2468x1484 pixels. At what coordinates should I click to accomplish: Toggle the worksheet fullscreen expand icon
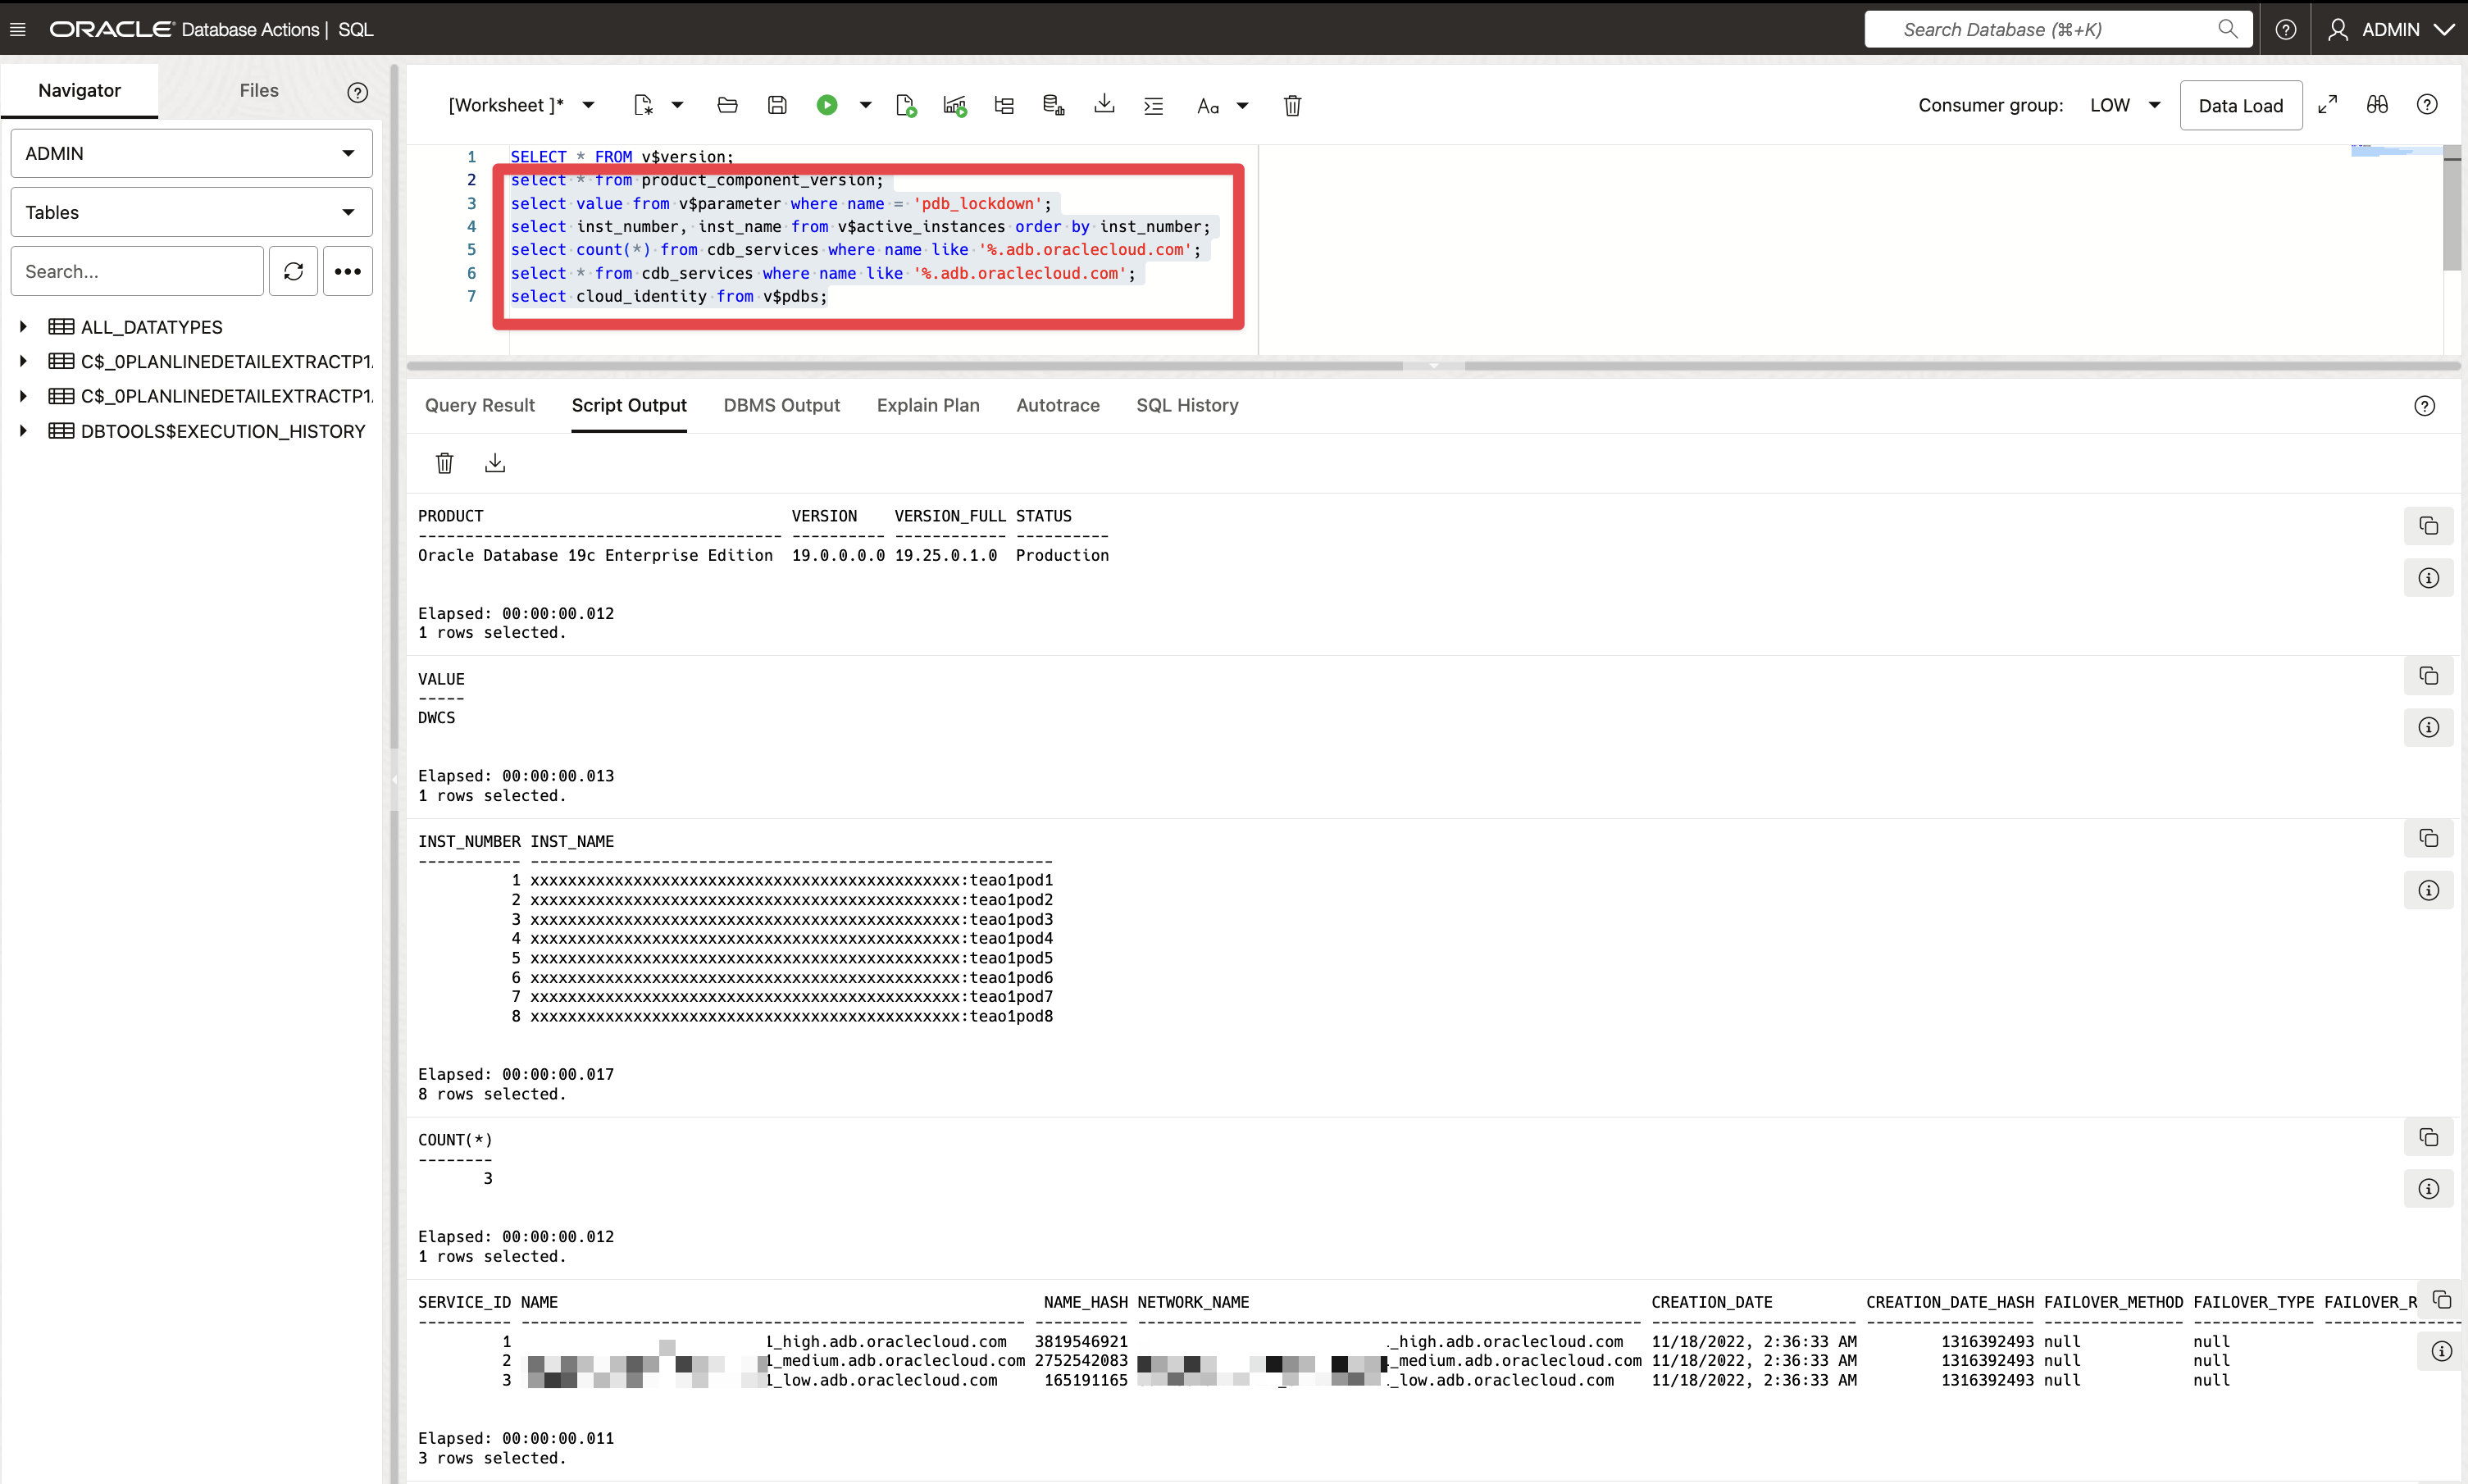(2327, 105)
